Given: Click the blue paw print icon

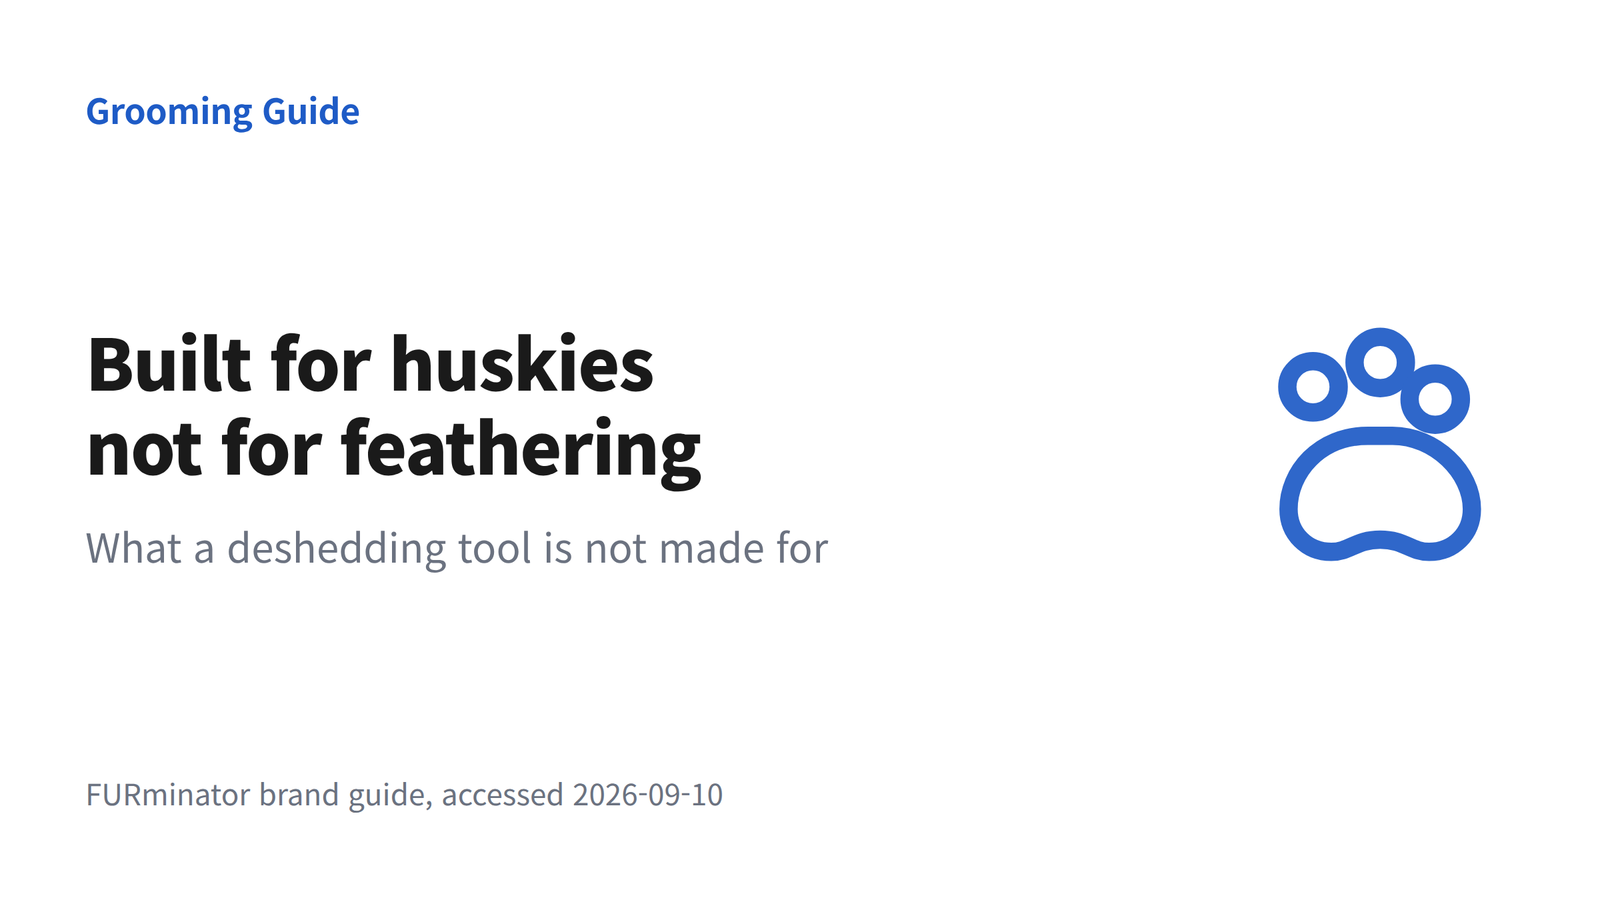Looking at the screenshot, I should pos(1379,444).
